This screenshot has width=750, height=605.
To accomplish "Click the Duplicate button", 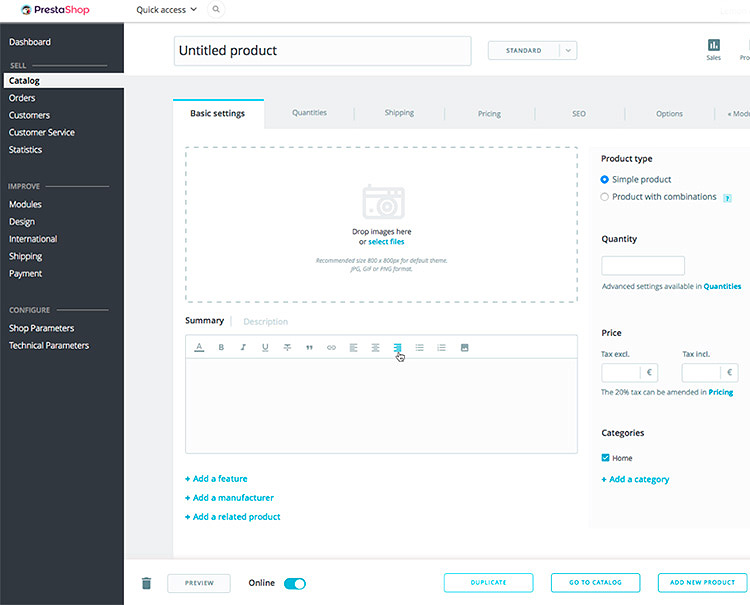I will pos(488,583).
